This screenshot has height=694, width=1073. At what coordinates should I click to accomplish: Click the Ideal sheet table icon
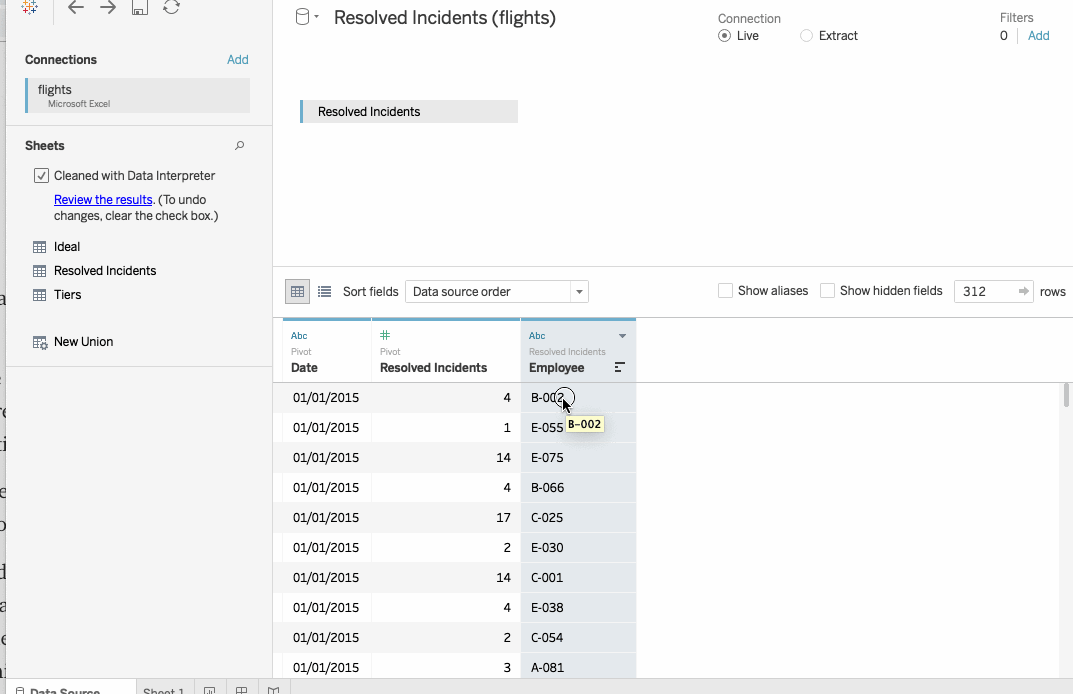[40, 247]
